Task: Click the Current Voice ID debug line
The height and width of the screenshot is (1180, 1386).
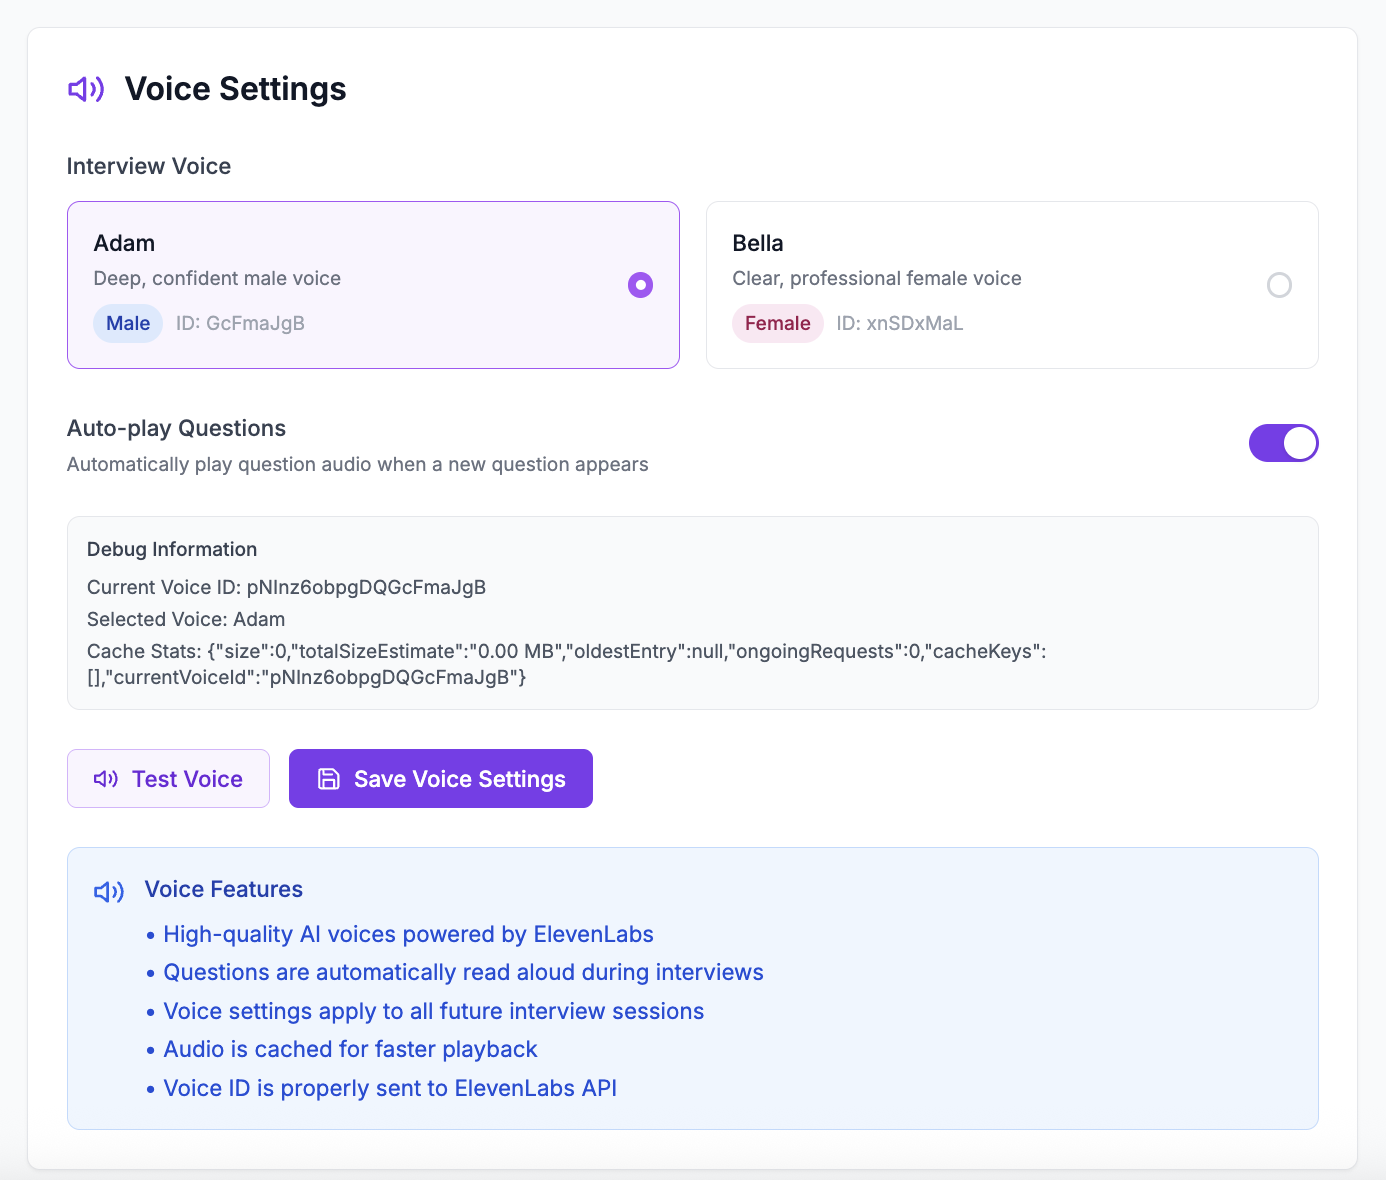Action: pyautogui.click(x=287, y=587)
